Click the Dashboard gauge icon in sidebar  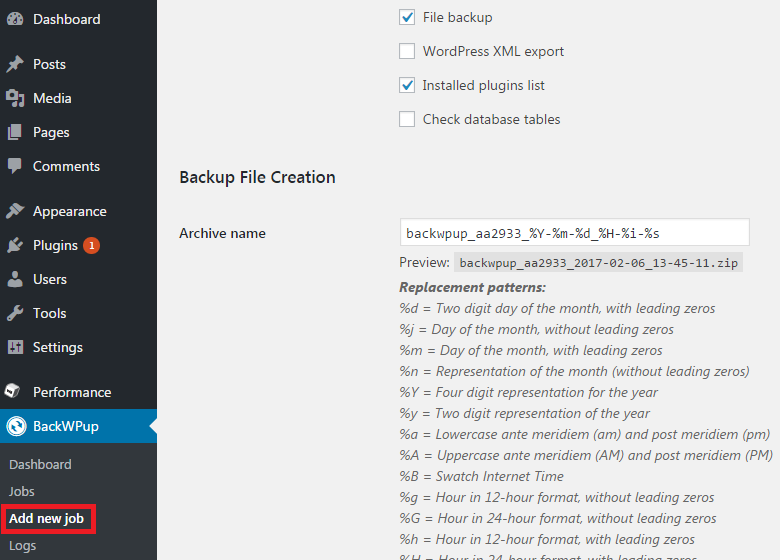(x=15, y=19)
